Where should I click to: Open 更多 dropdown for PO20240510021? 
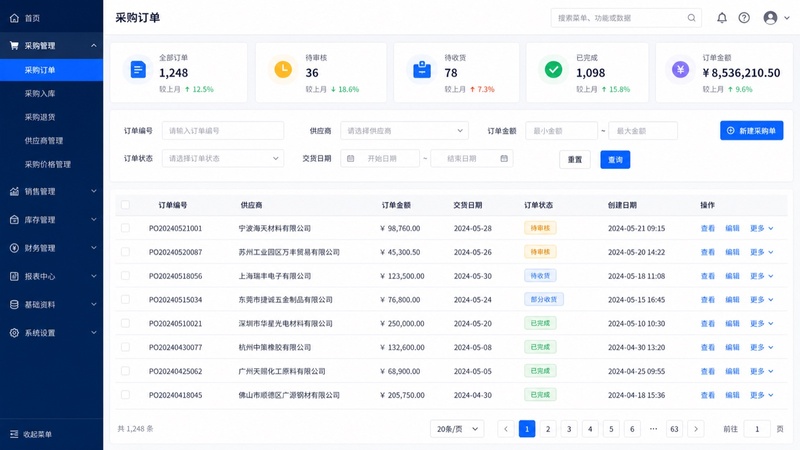click(x=762, y=323)
